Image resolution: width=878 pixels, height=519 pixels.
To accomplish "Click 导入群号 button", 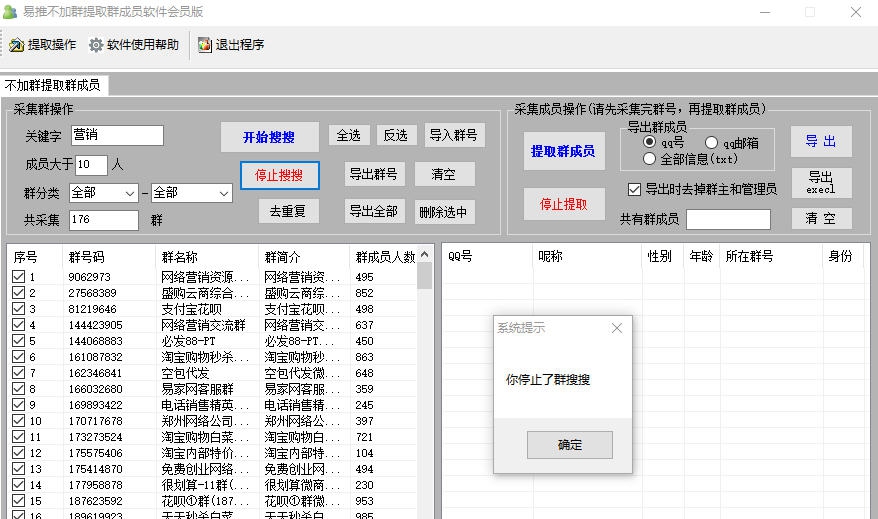I will tap(454, 135).
